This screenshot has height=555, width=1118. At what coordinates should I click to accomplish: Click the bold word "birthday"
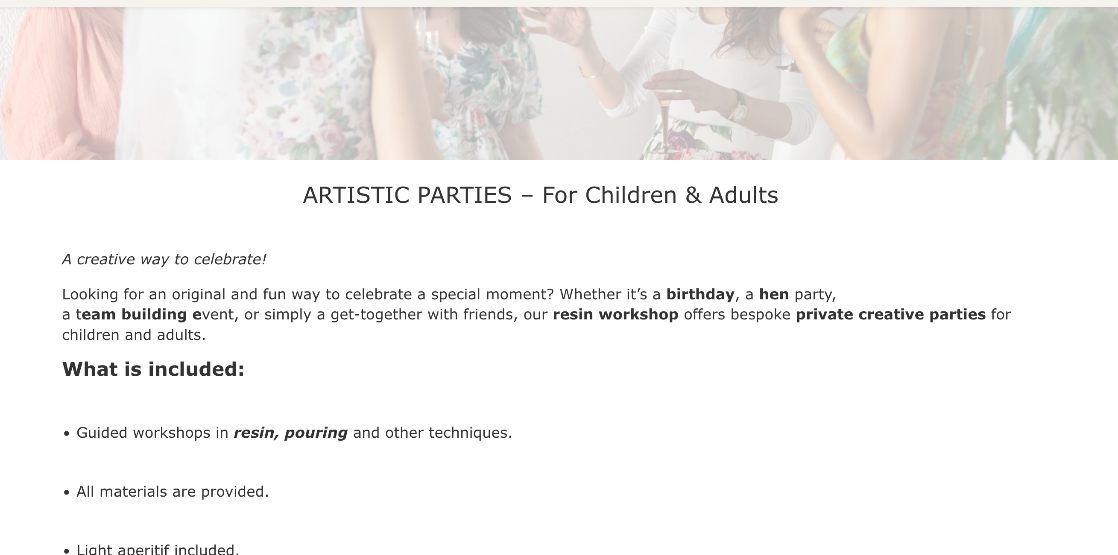(x=700, y=294)
